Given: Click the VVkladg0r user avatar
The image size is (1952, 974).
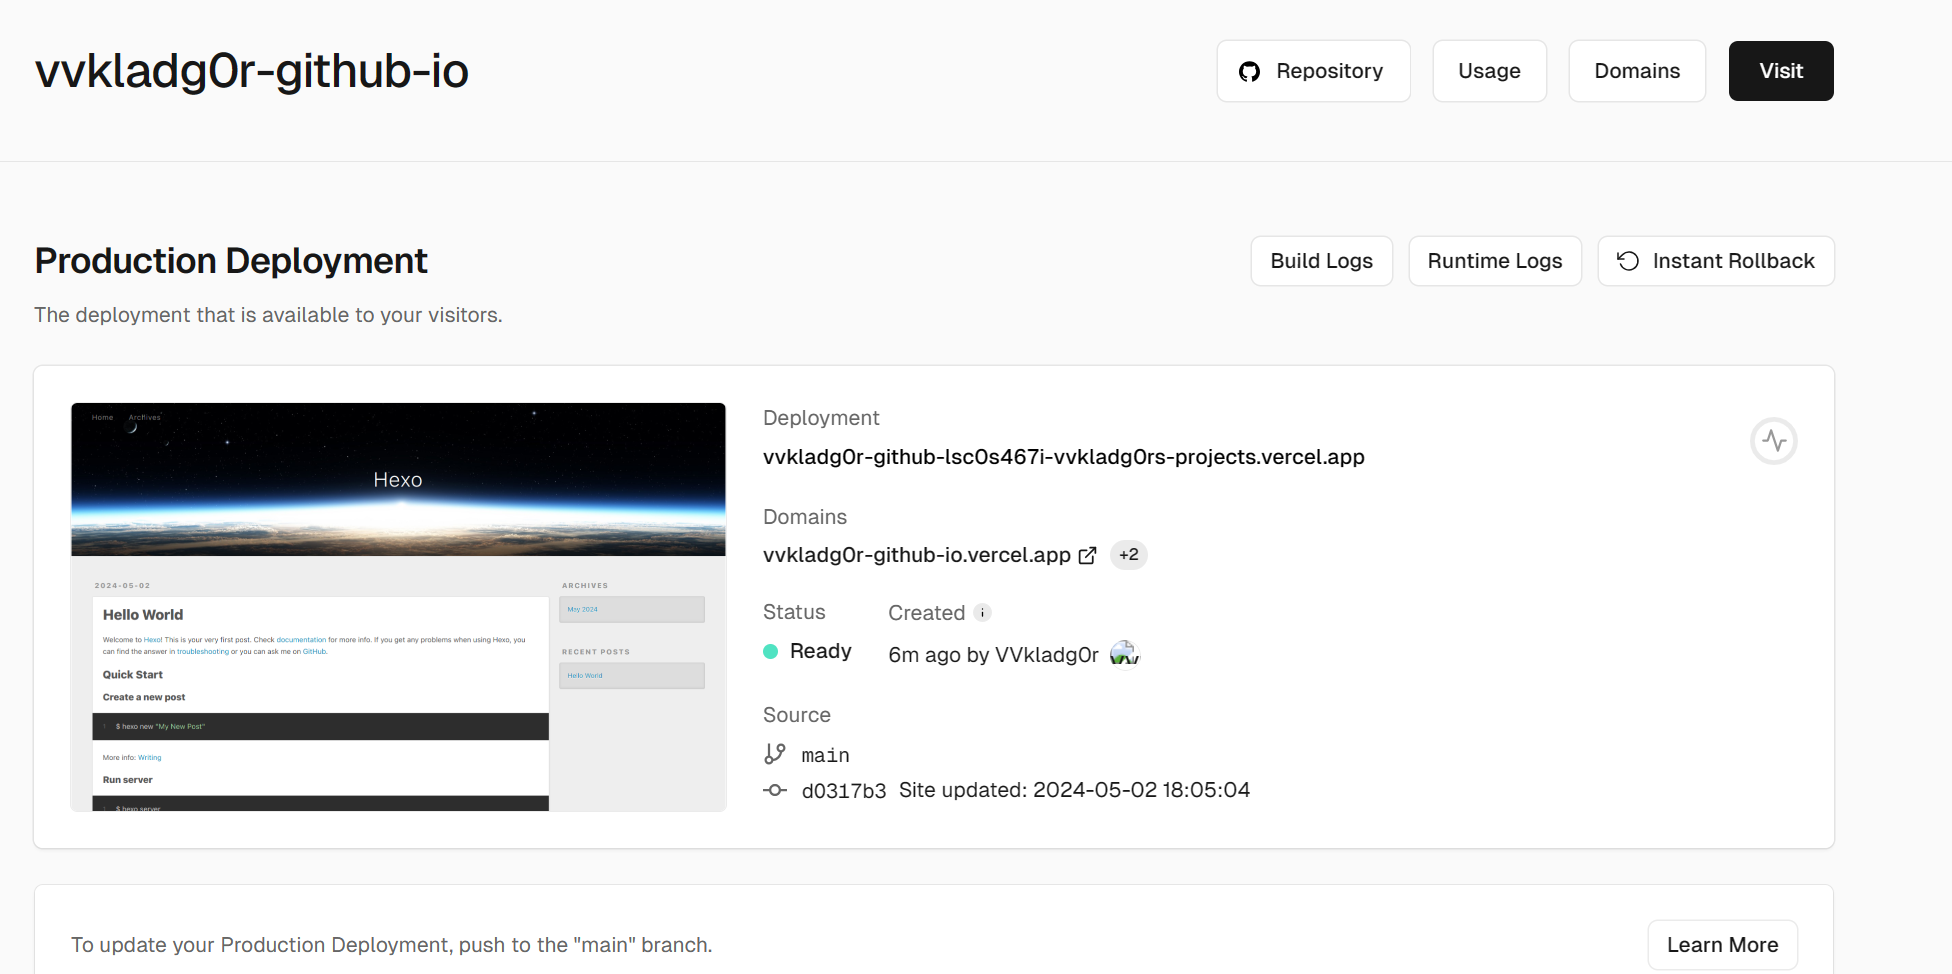Looking at the screenshot, I should (x=1124, y=654).
